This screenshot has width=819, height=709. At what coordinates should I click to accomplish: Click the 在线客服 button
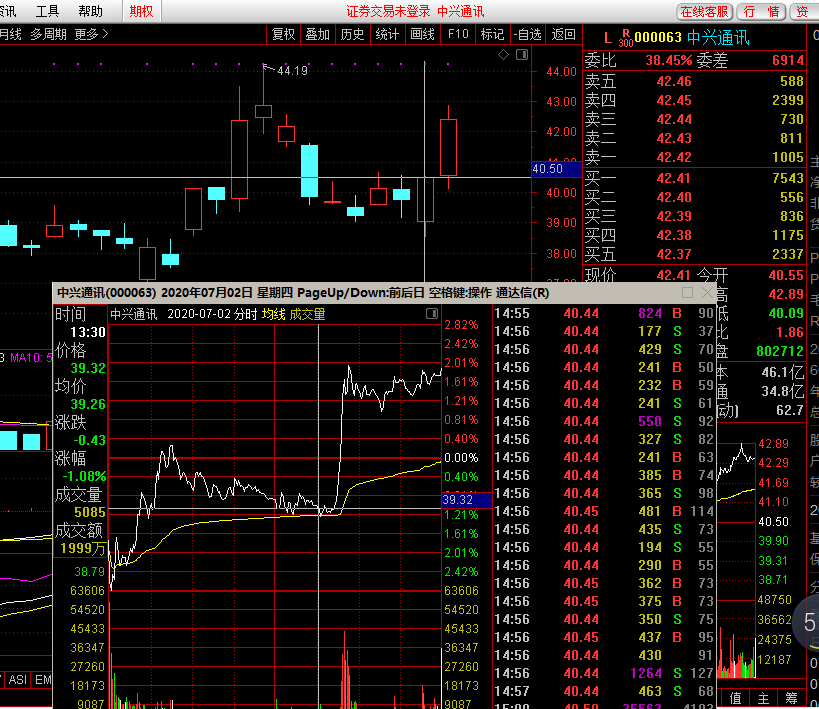[704, 11]
